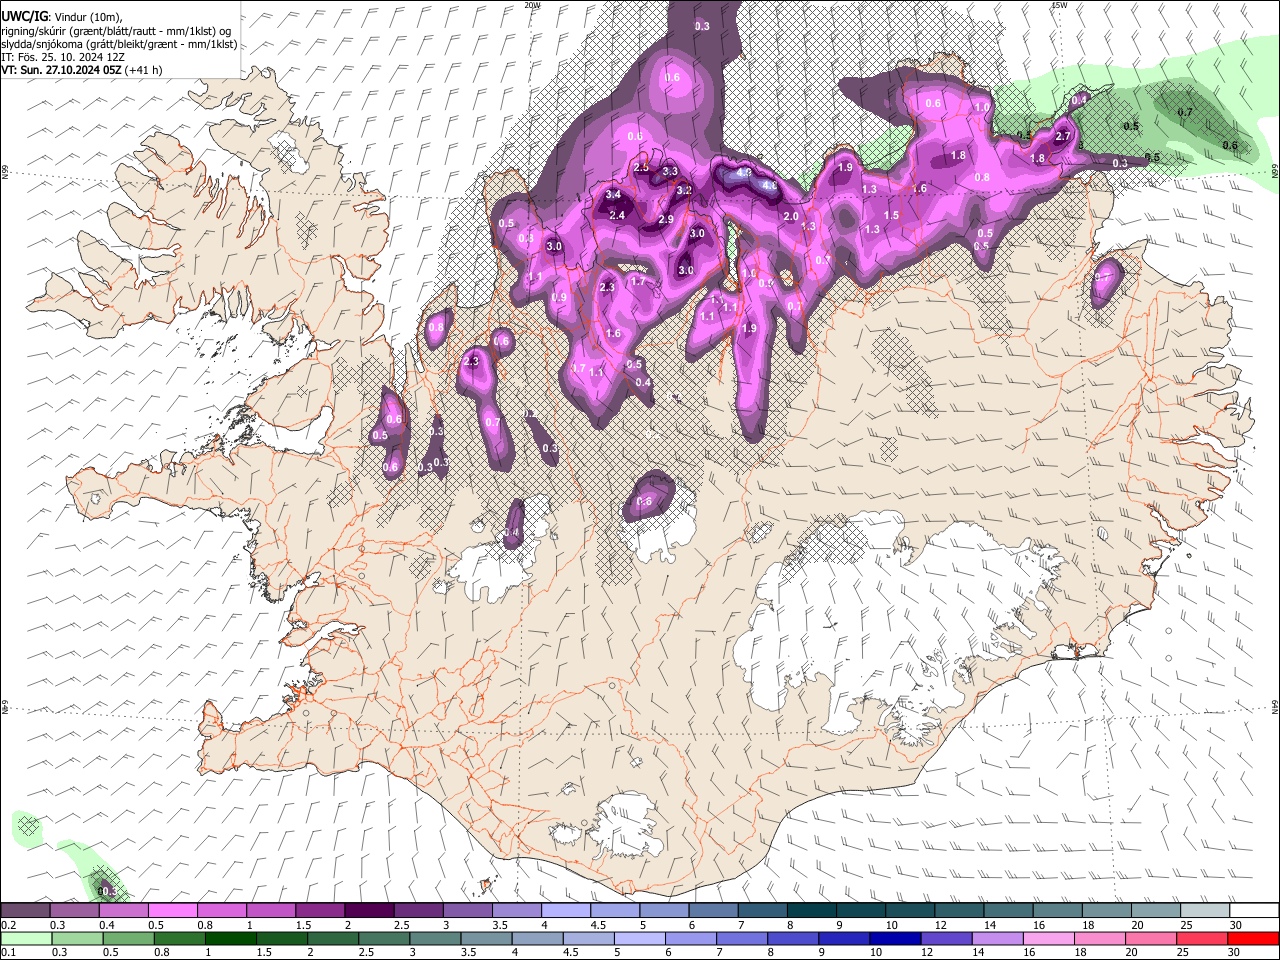The width and height of the screenshot is (1280, 960).
Task: Select the bright pink 0.5–0.8 snow legend swatch
Action: [172, 911]
